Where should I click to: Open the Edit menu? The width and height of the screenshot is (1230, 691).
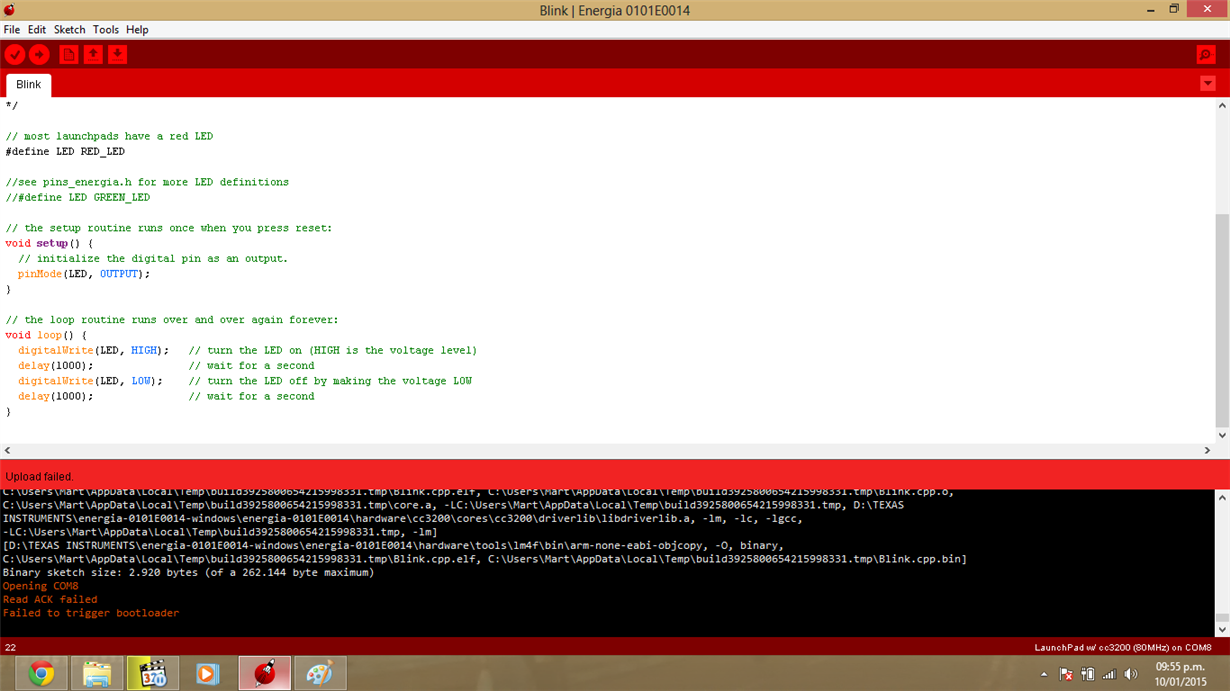[x=37, y=30]
